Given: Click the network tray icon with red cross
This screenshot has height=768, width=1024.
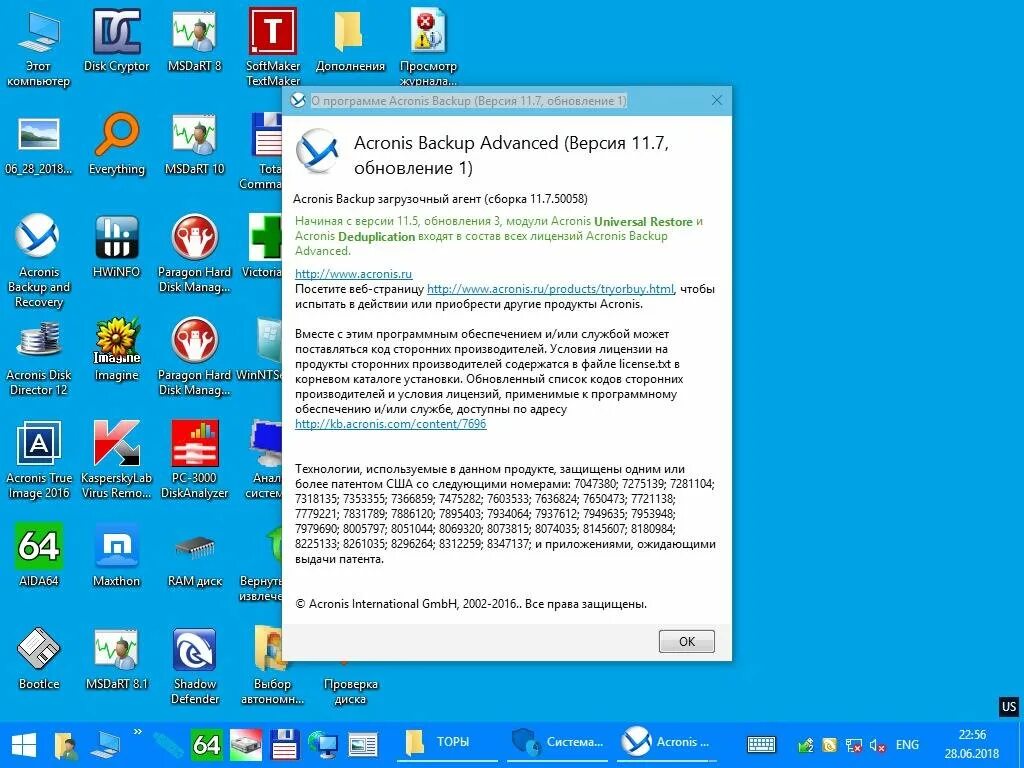Looking at the screenshot, I should tap(853, 744).
